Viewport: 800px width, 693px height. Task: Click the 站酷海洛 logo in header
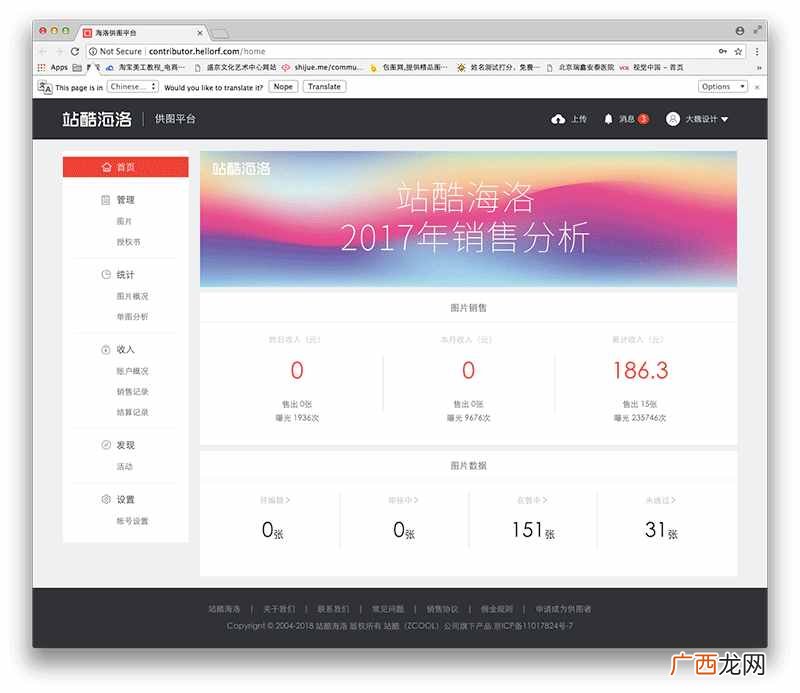click(x=97, y=119)
